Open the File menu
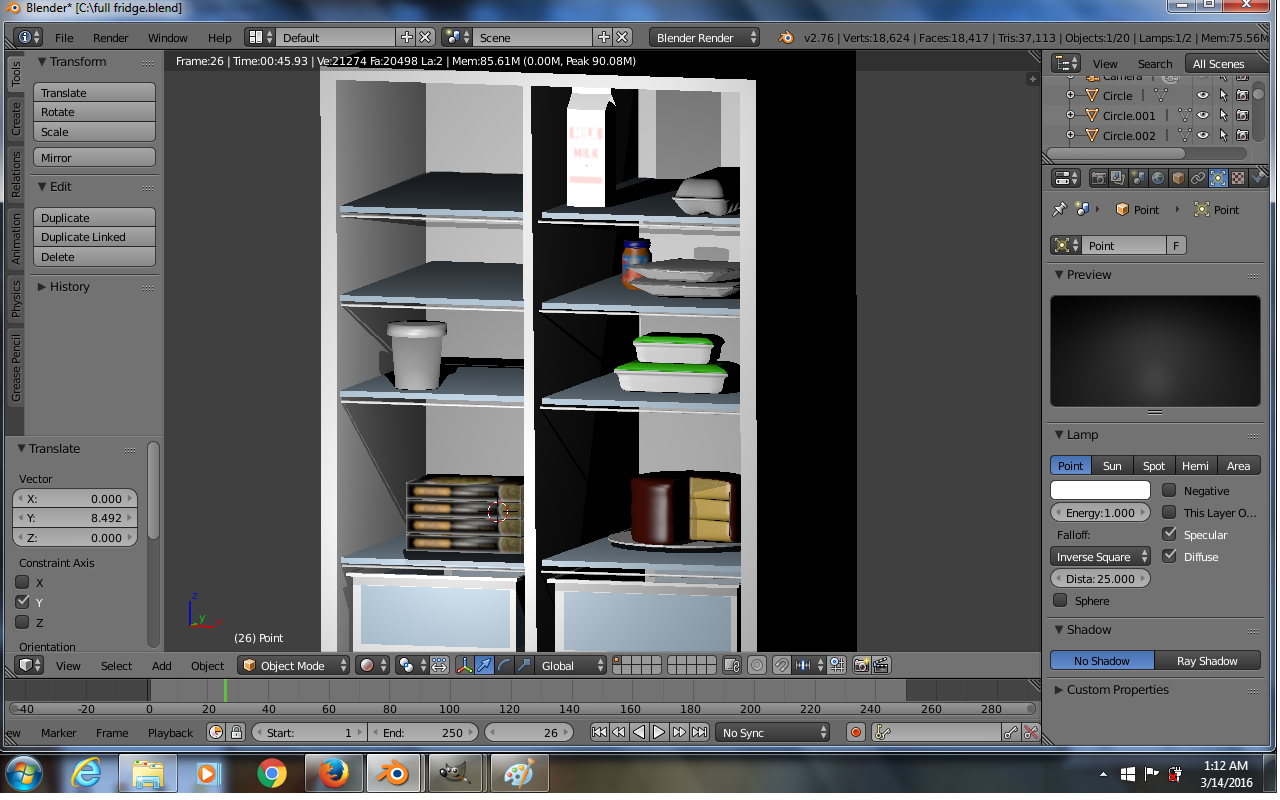The image size is (1280, 800). click(64, 38)
